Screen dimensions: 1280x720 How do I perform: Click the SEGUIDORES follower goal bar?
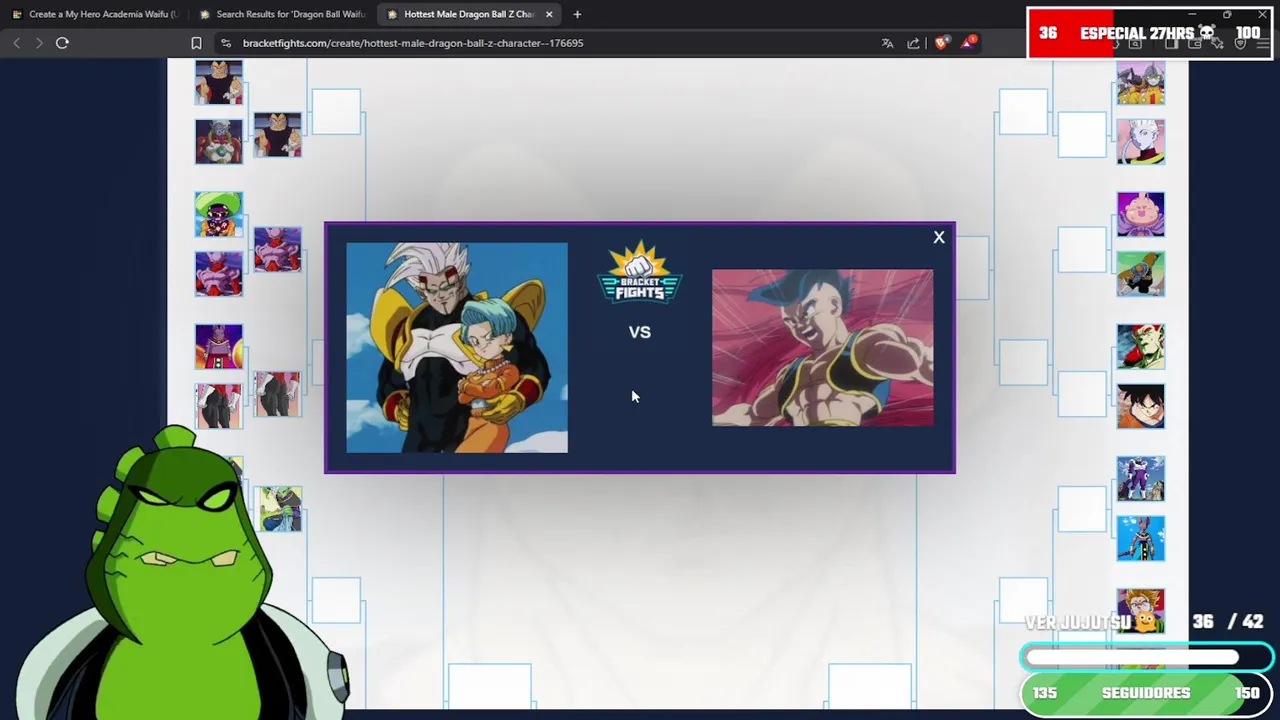coord(1146,693)
